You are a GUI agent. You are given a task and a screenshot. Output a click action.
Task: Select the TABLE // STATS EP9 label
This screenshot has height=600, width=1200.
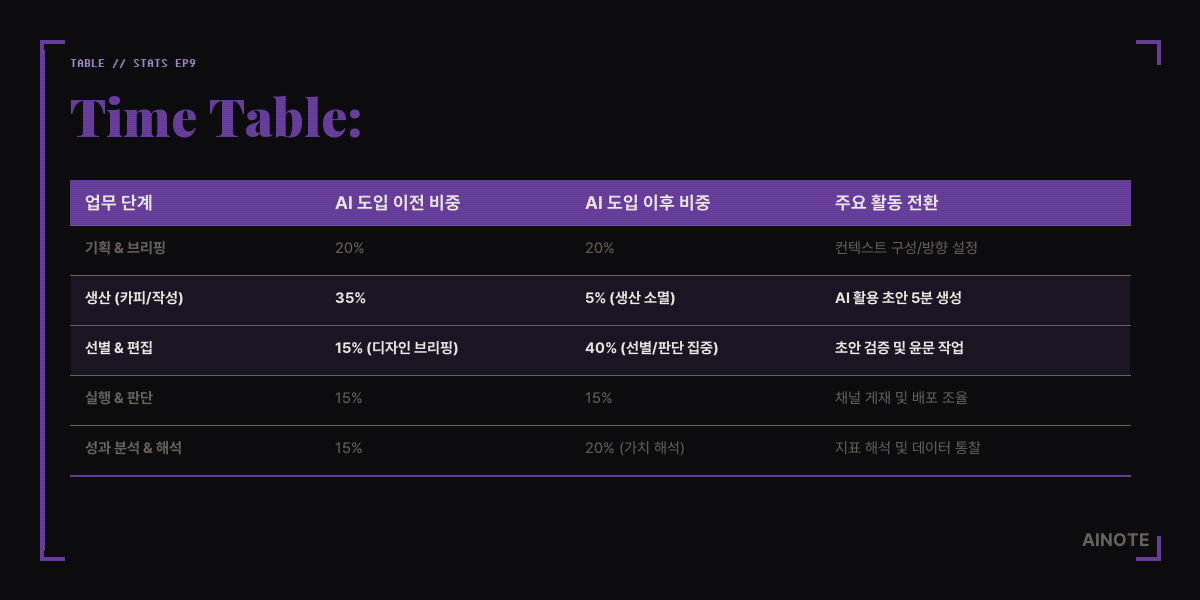(133, 63)
